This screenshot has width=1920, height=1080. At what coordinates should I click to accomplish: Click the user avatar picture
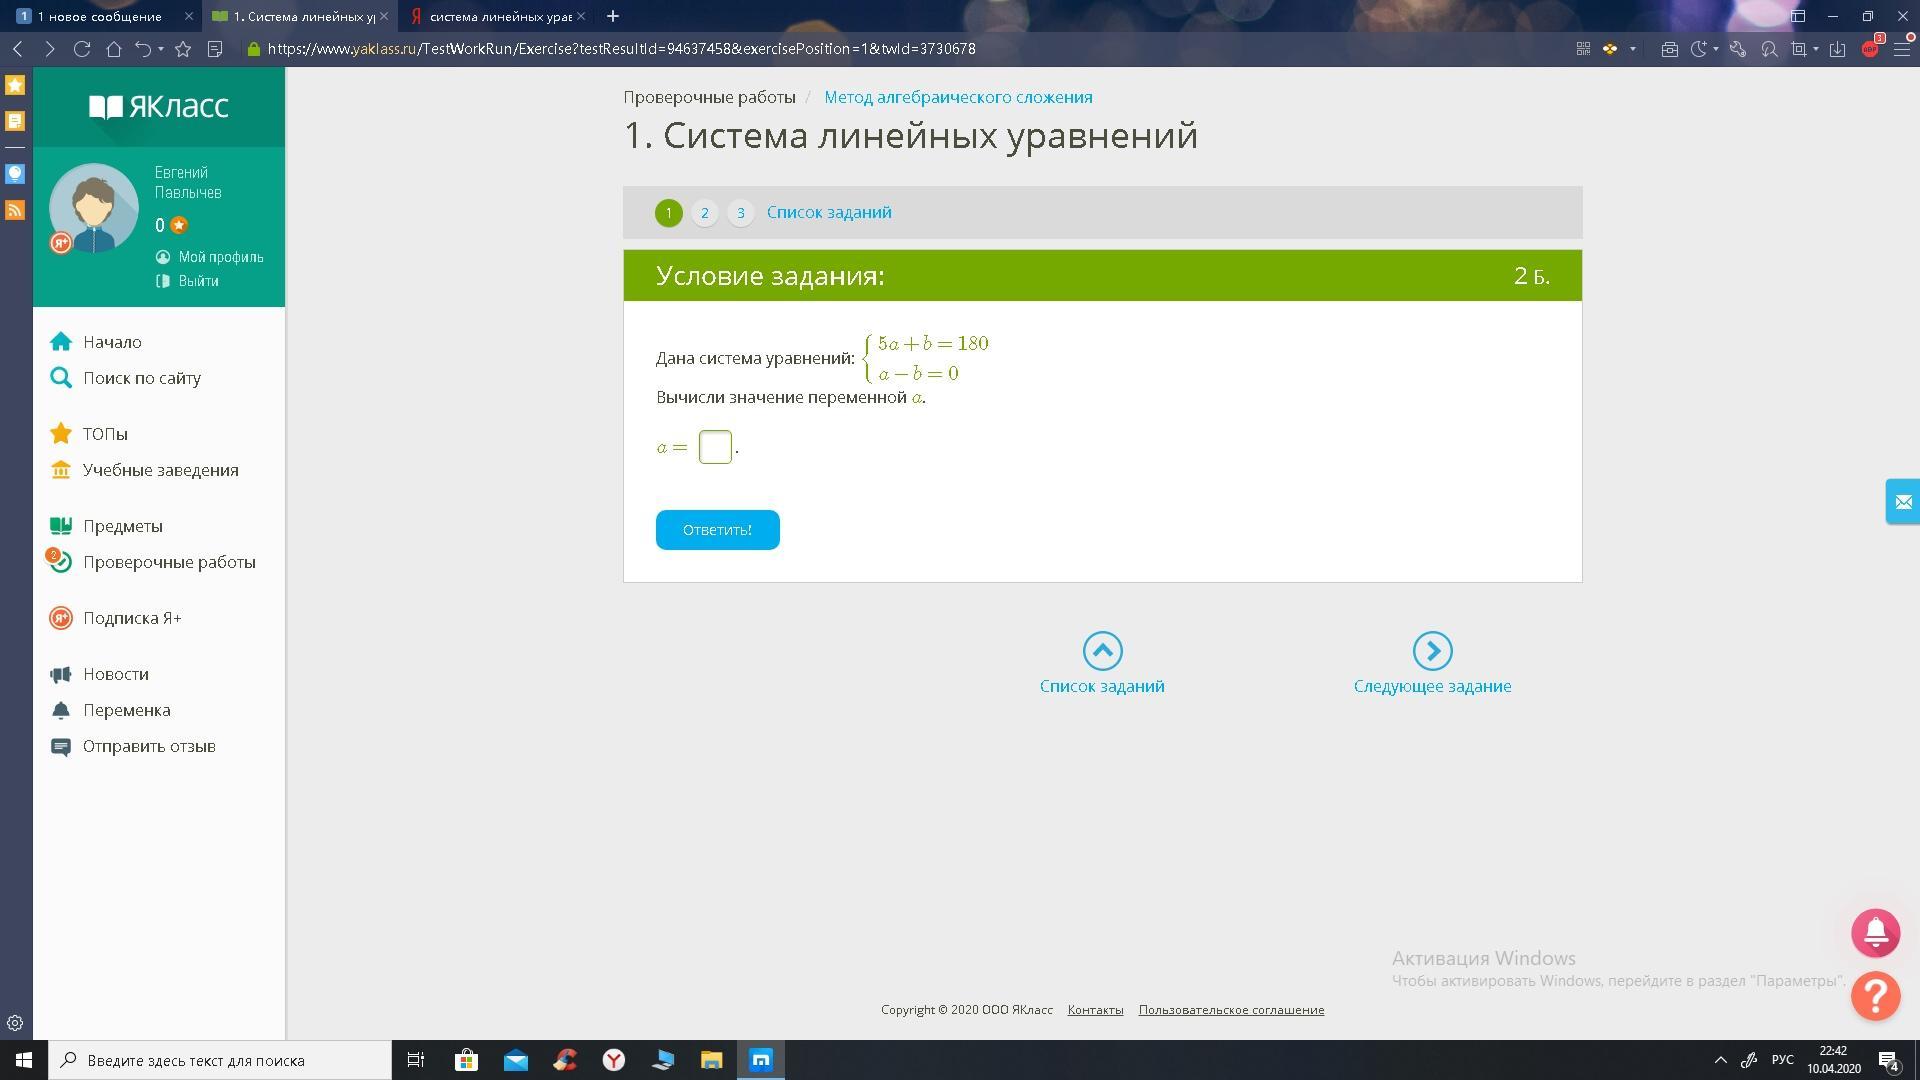pos(94,208)
